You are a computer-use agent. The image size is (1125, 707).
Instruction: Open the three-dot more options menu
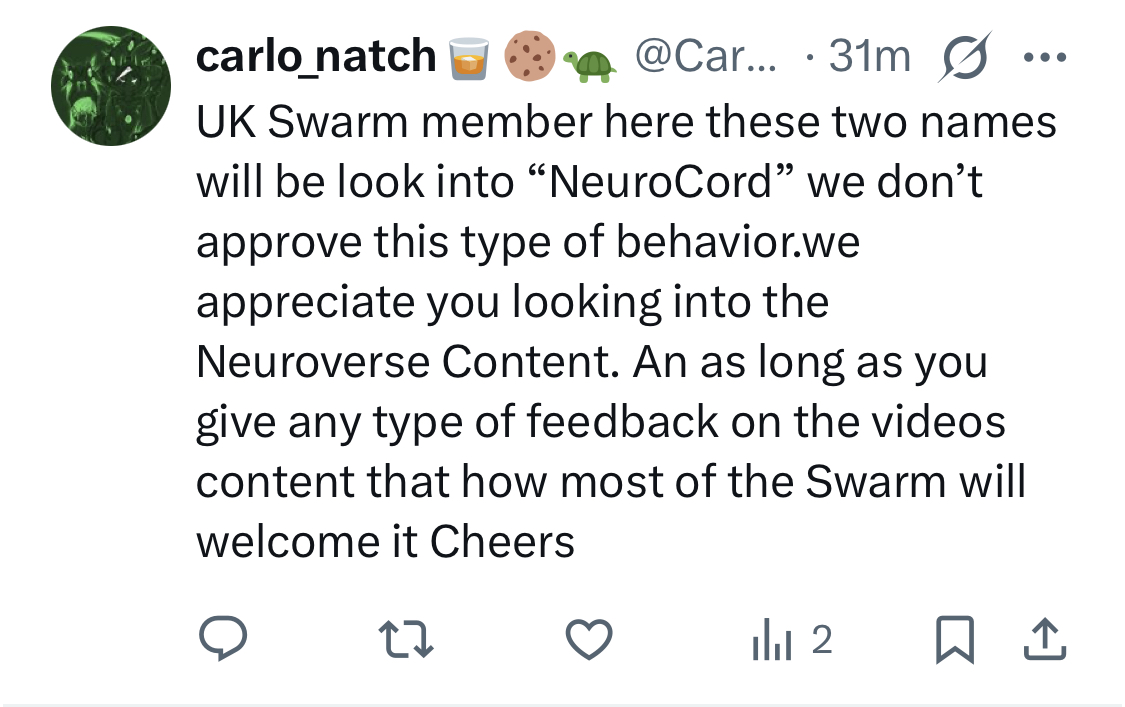click(1045, 57)
